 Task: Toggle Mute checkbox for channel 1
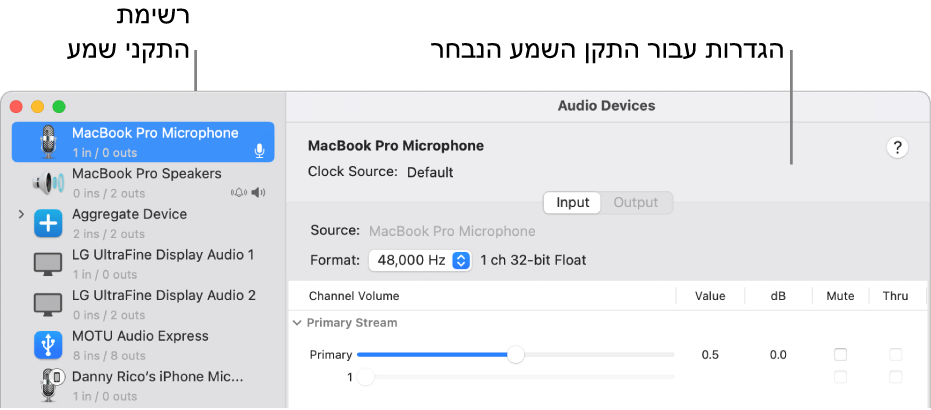pyautogui.click(x=840, y=377)
